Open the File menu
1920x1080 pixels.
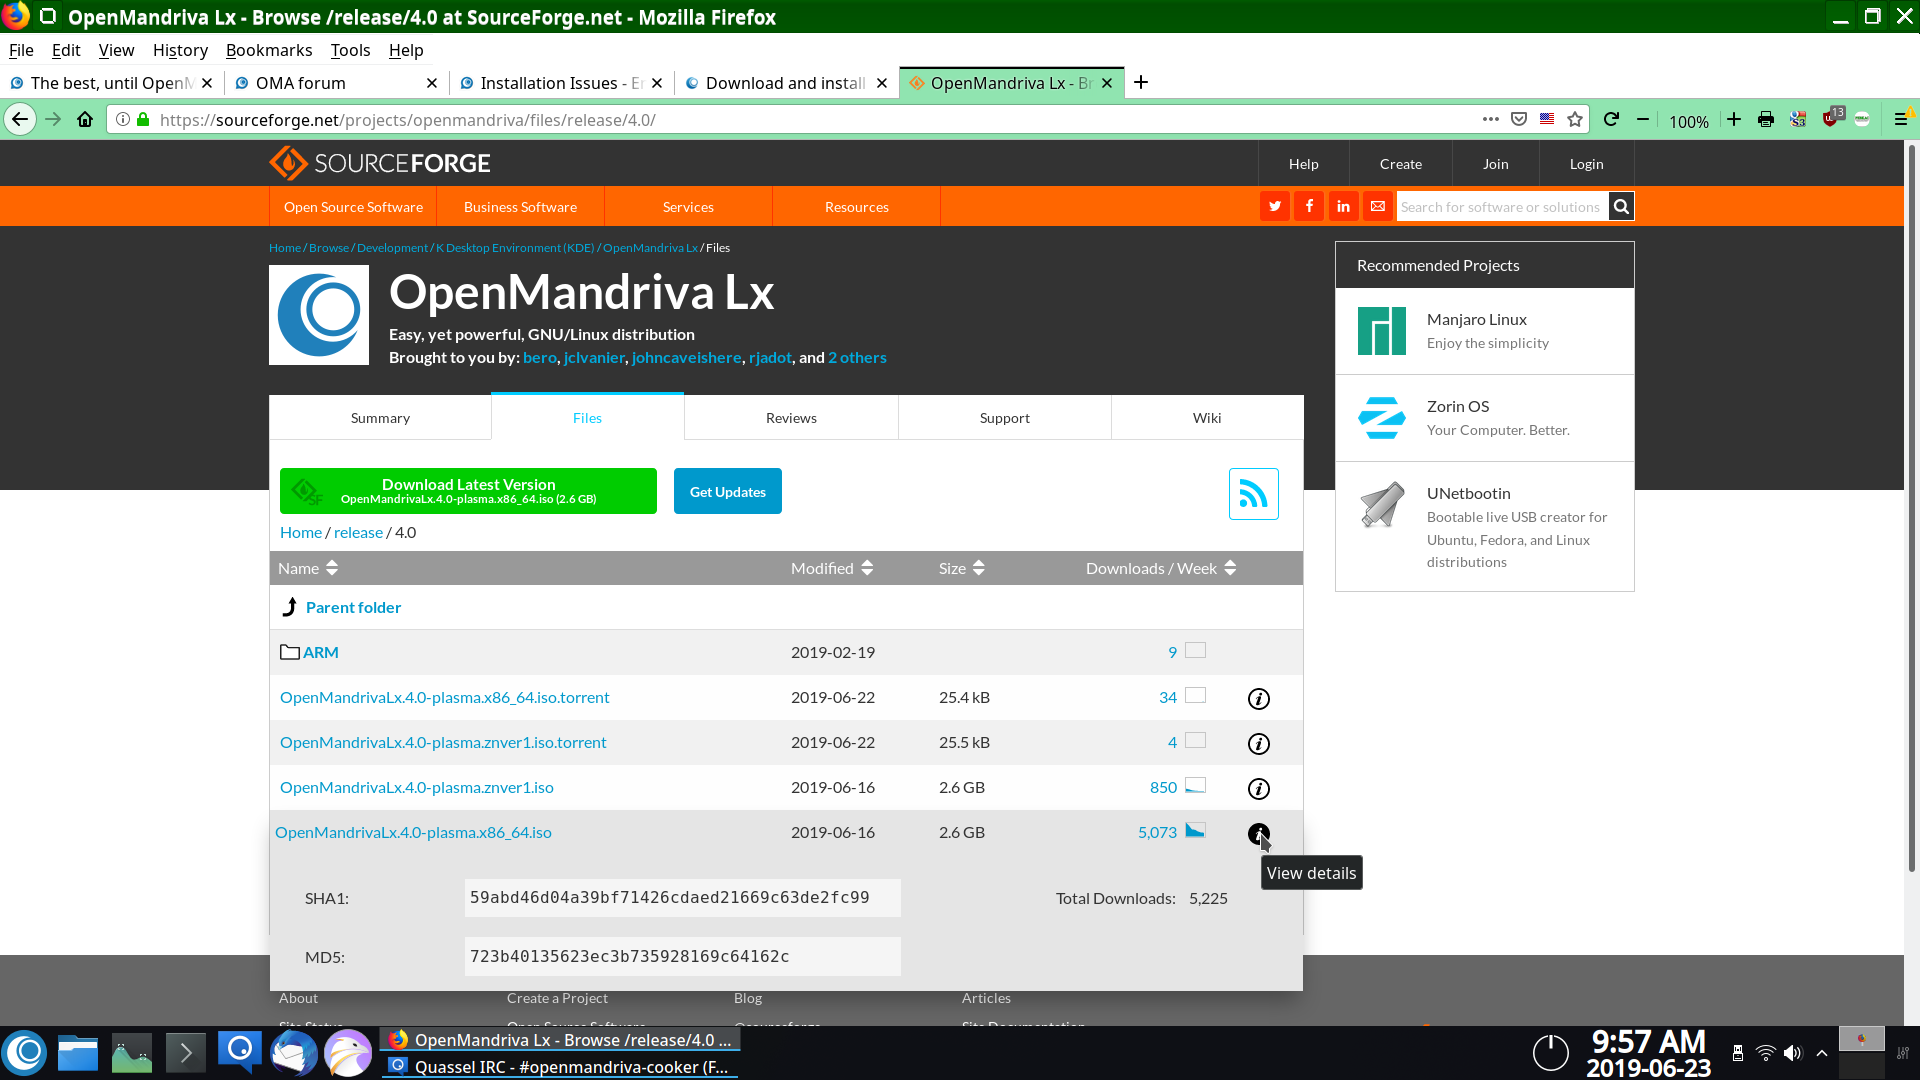[21, 50]
